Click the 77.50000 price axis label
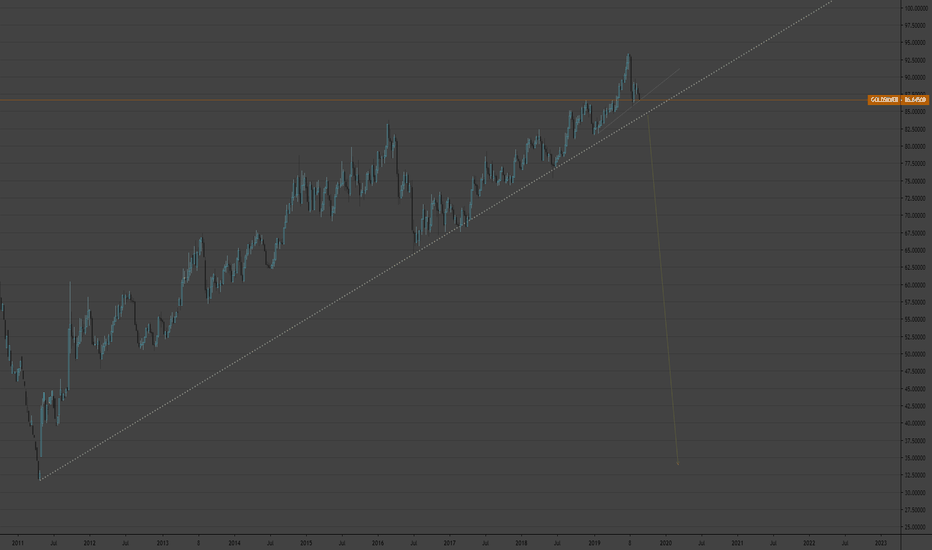 (915, 164)
